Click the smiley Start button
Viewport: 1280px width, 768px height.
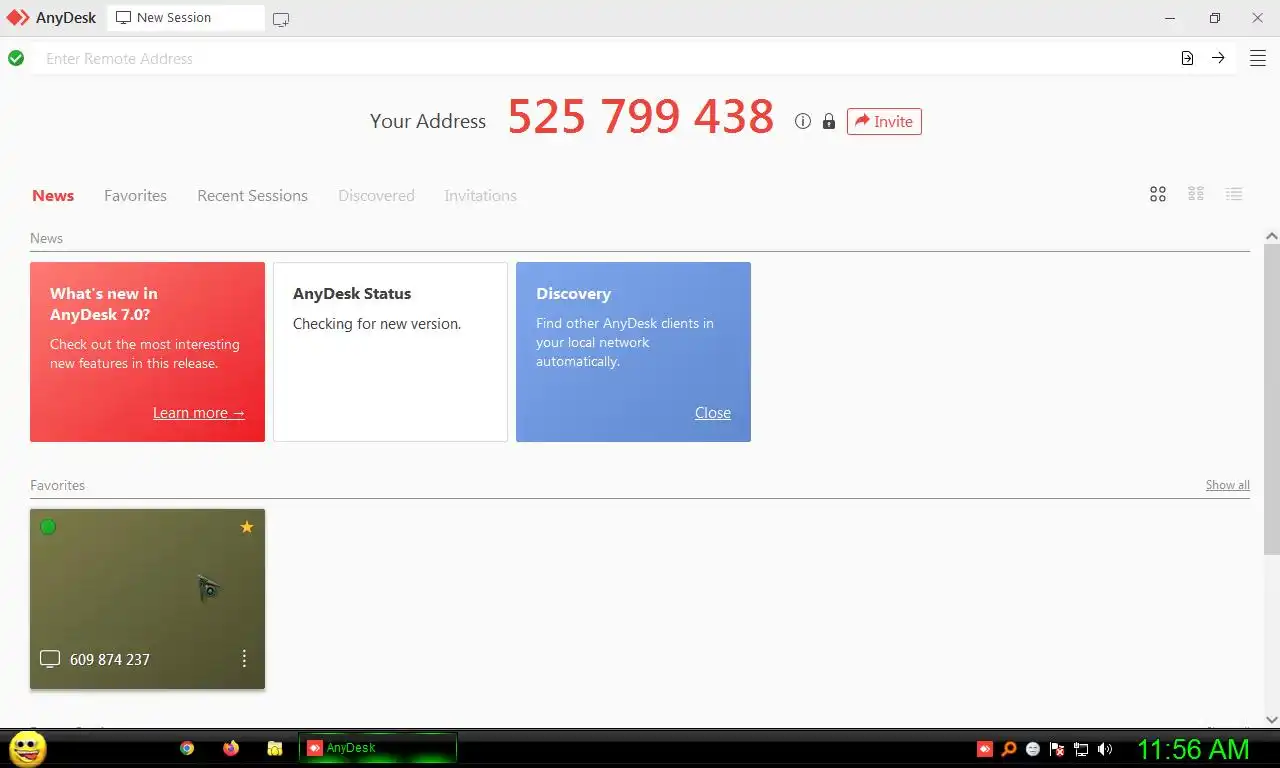coord(28,748)
